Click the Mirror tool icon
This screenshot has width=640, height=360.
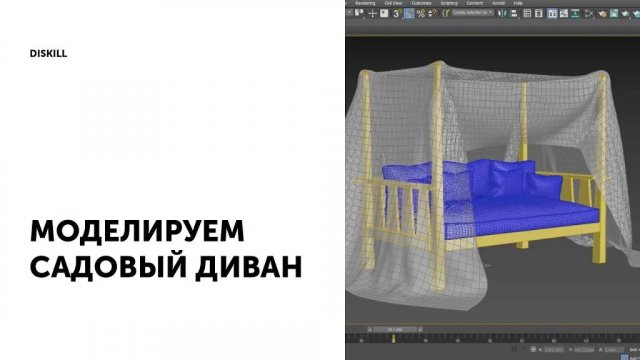pyautogui.click(x=502, y=13)
